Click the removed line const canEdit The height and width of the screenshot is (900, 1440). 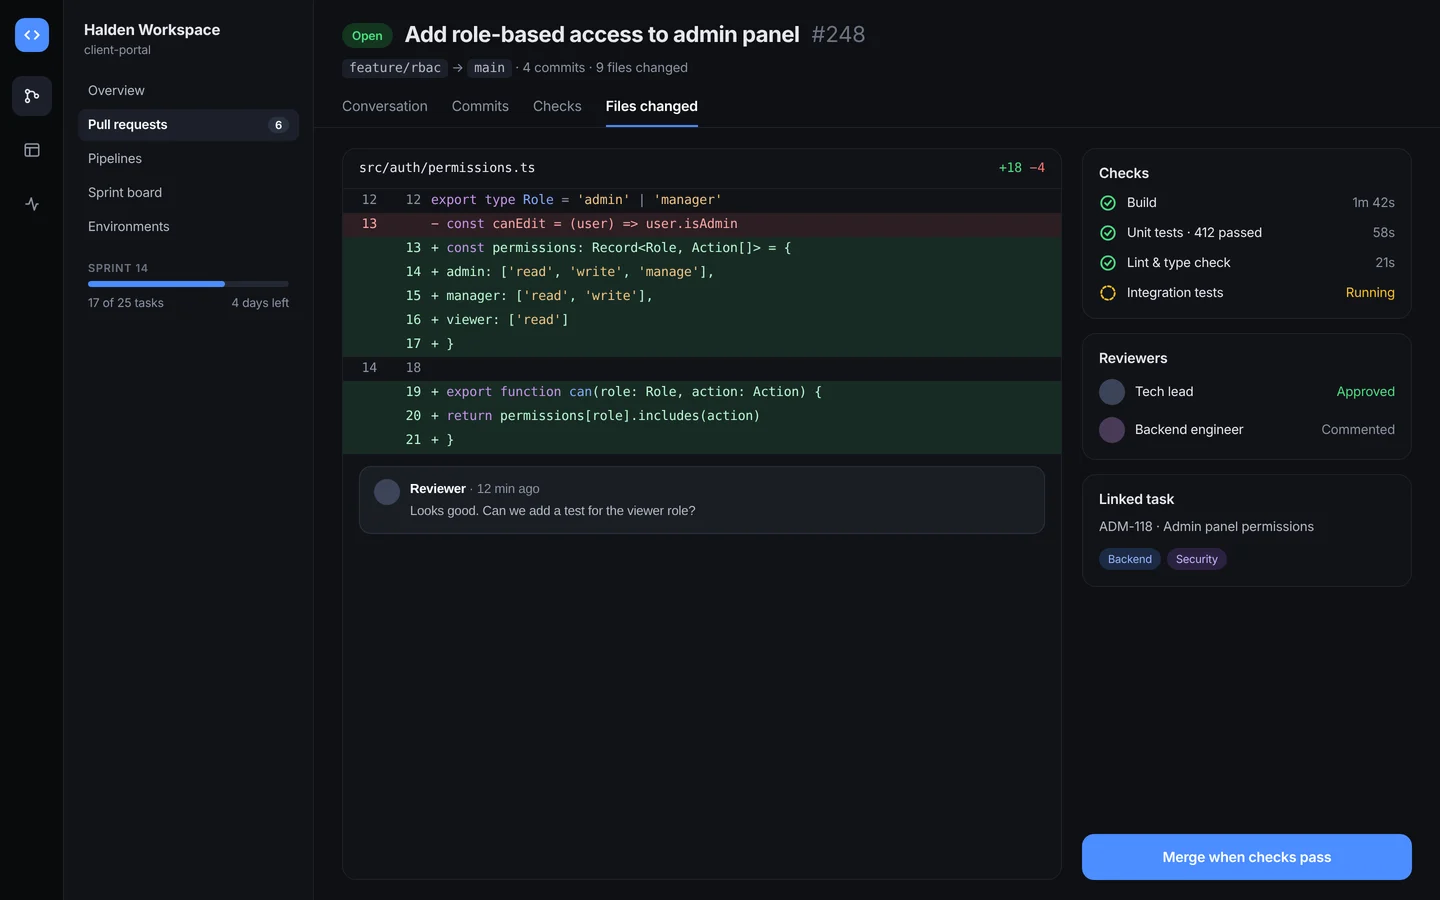coord(702,224)
